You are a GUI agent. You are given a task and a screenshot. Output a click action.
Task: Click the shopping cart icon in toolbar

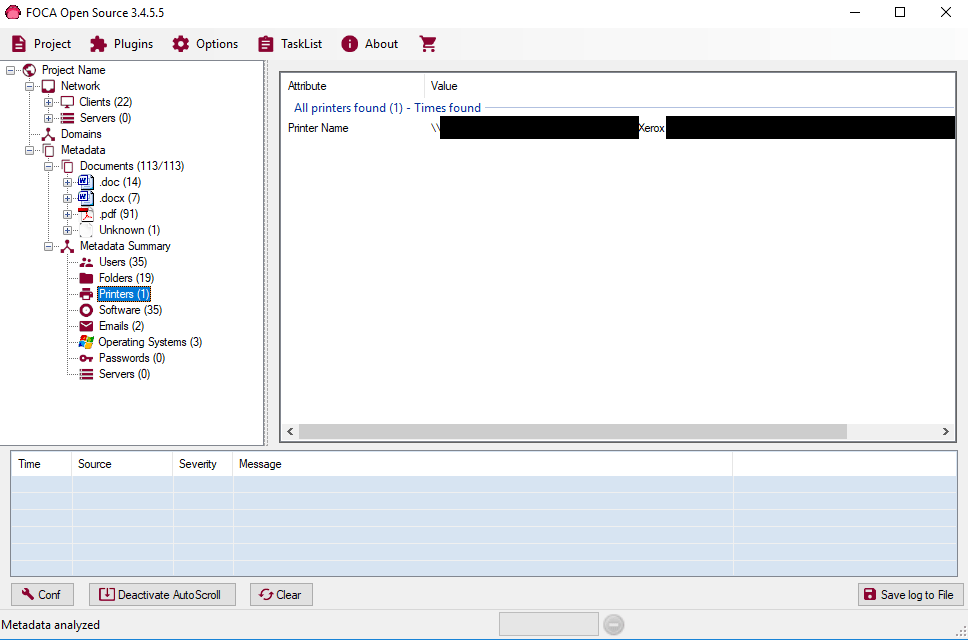click(x=428, y=44)
